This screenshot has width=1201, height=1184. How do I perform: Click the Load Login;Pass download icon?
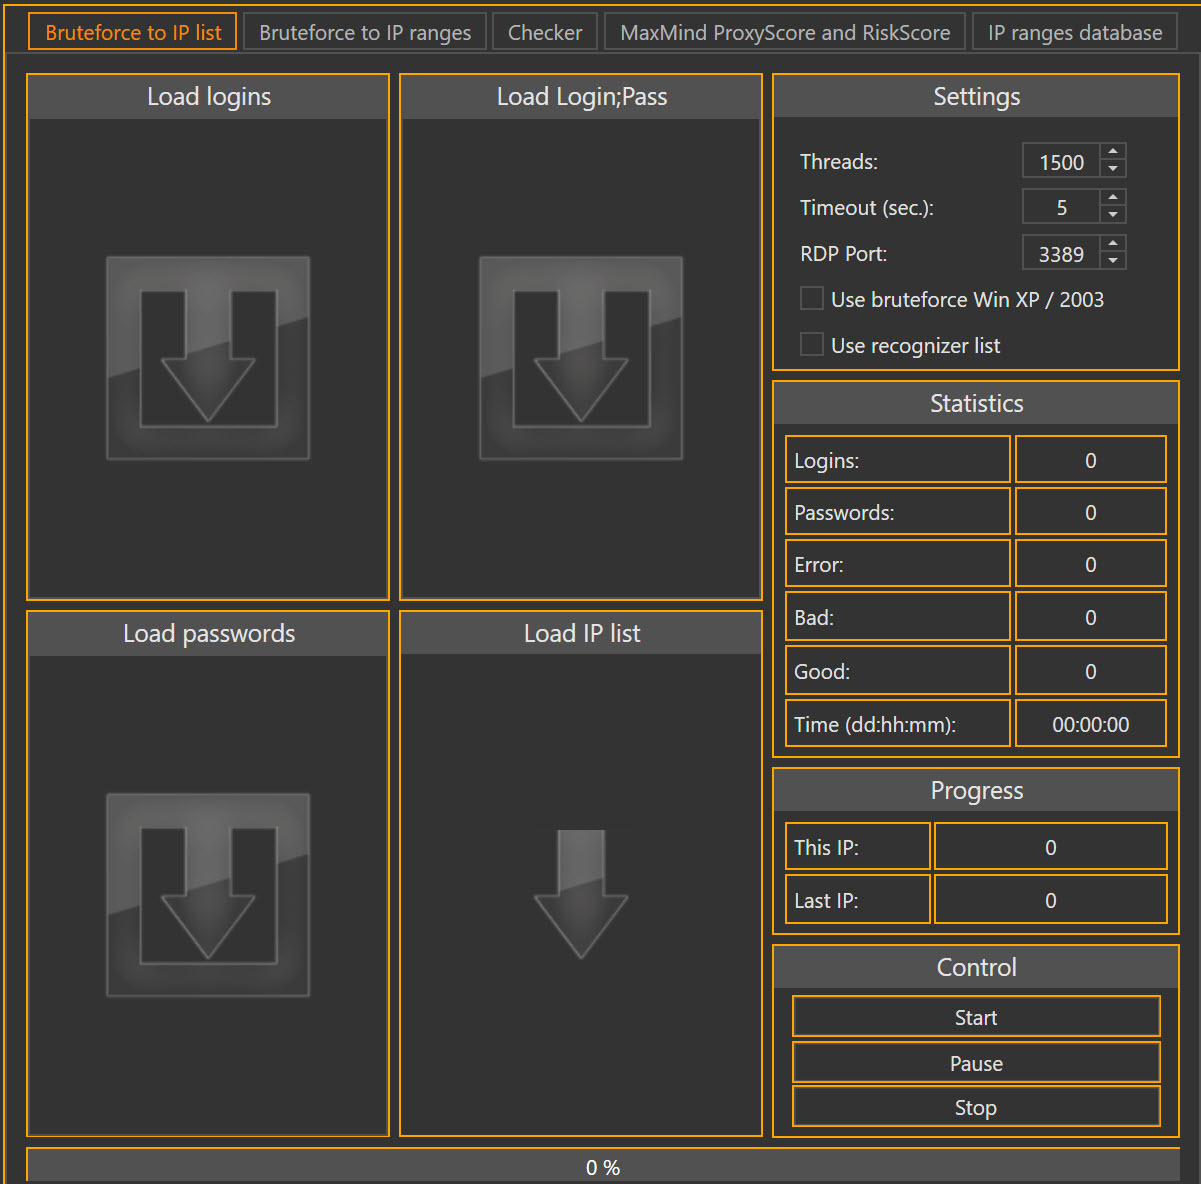click(x=580, y=357)
